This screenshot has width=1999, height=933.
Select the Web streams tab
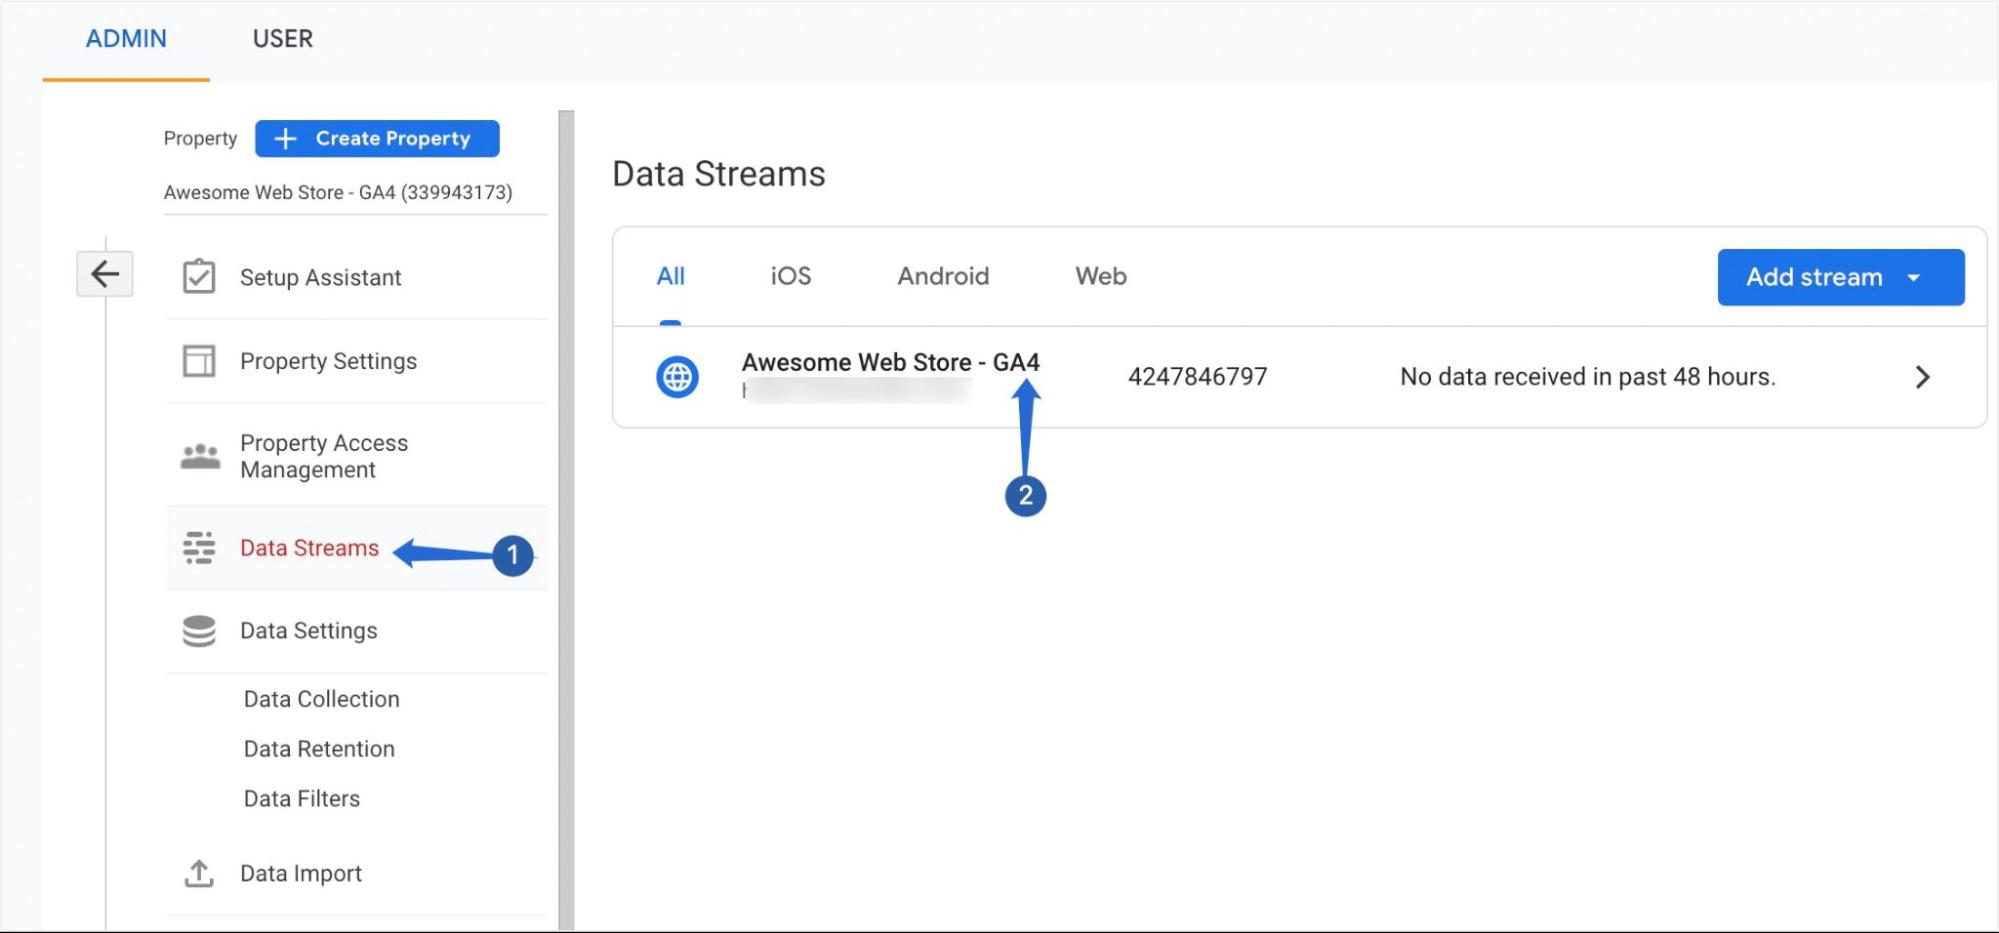point(1101,277)
